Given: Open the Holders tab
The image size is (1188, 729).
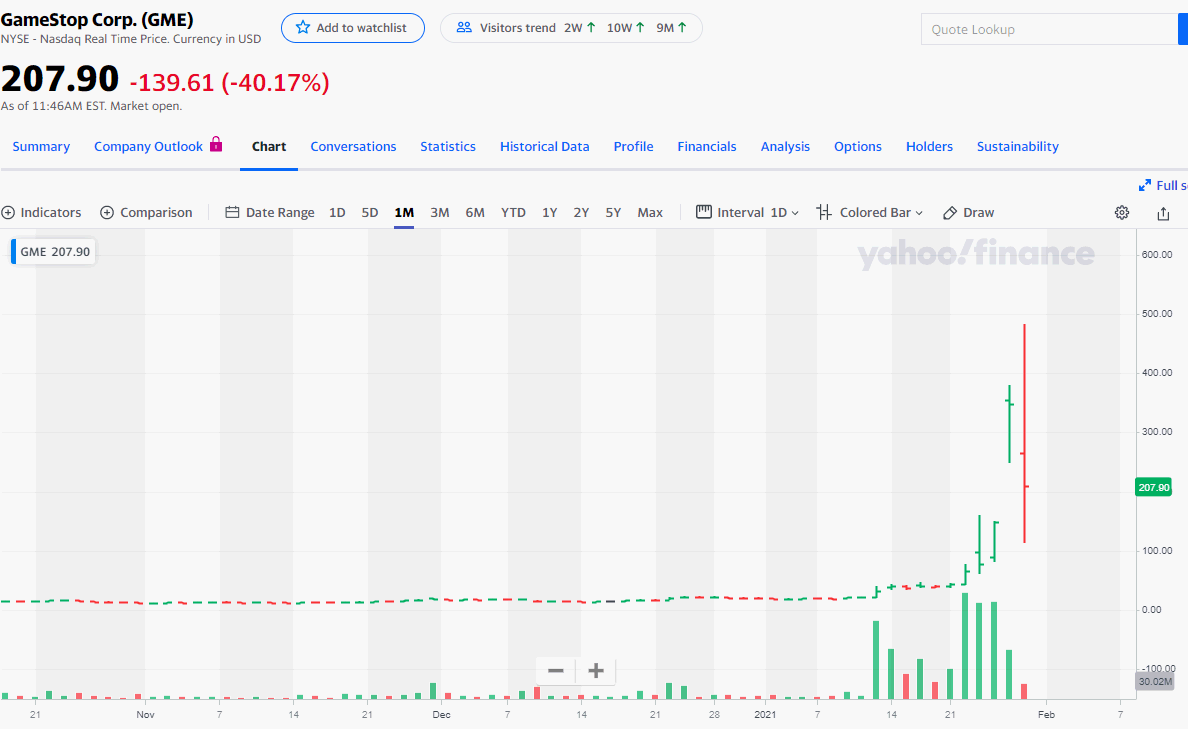Looking at the screenshot, I should pos(930,146).
